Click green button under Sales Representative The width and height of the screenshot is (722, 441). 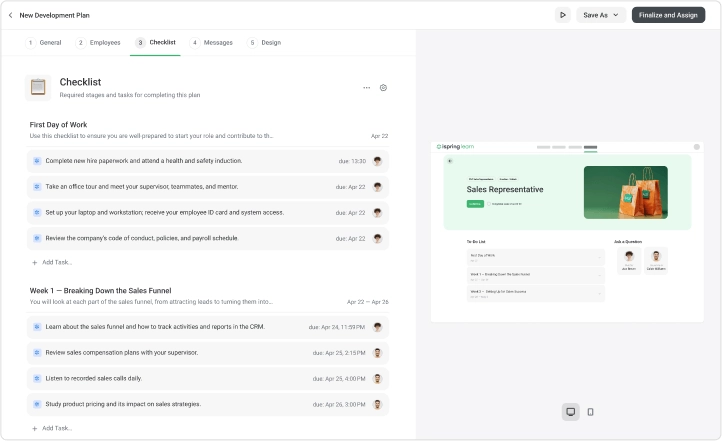point(475,204)
